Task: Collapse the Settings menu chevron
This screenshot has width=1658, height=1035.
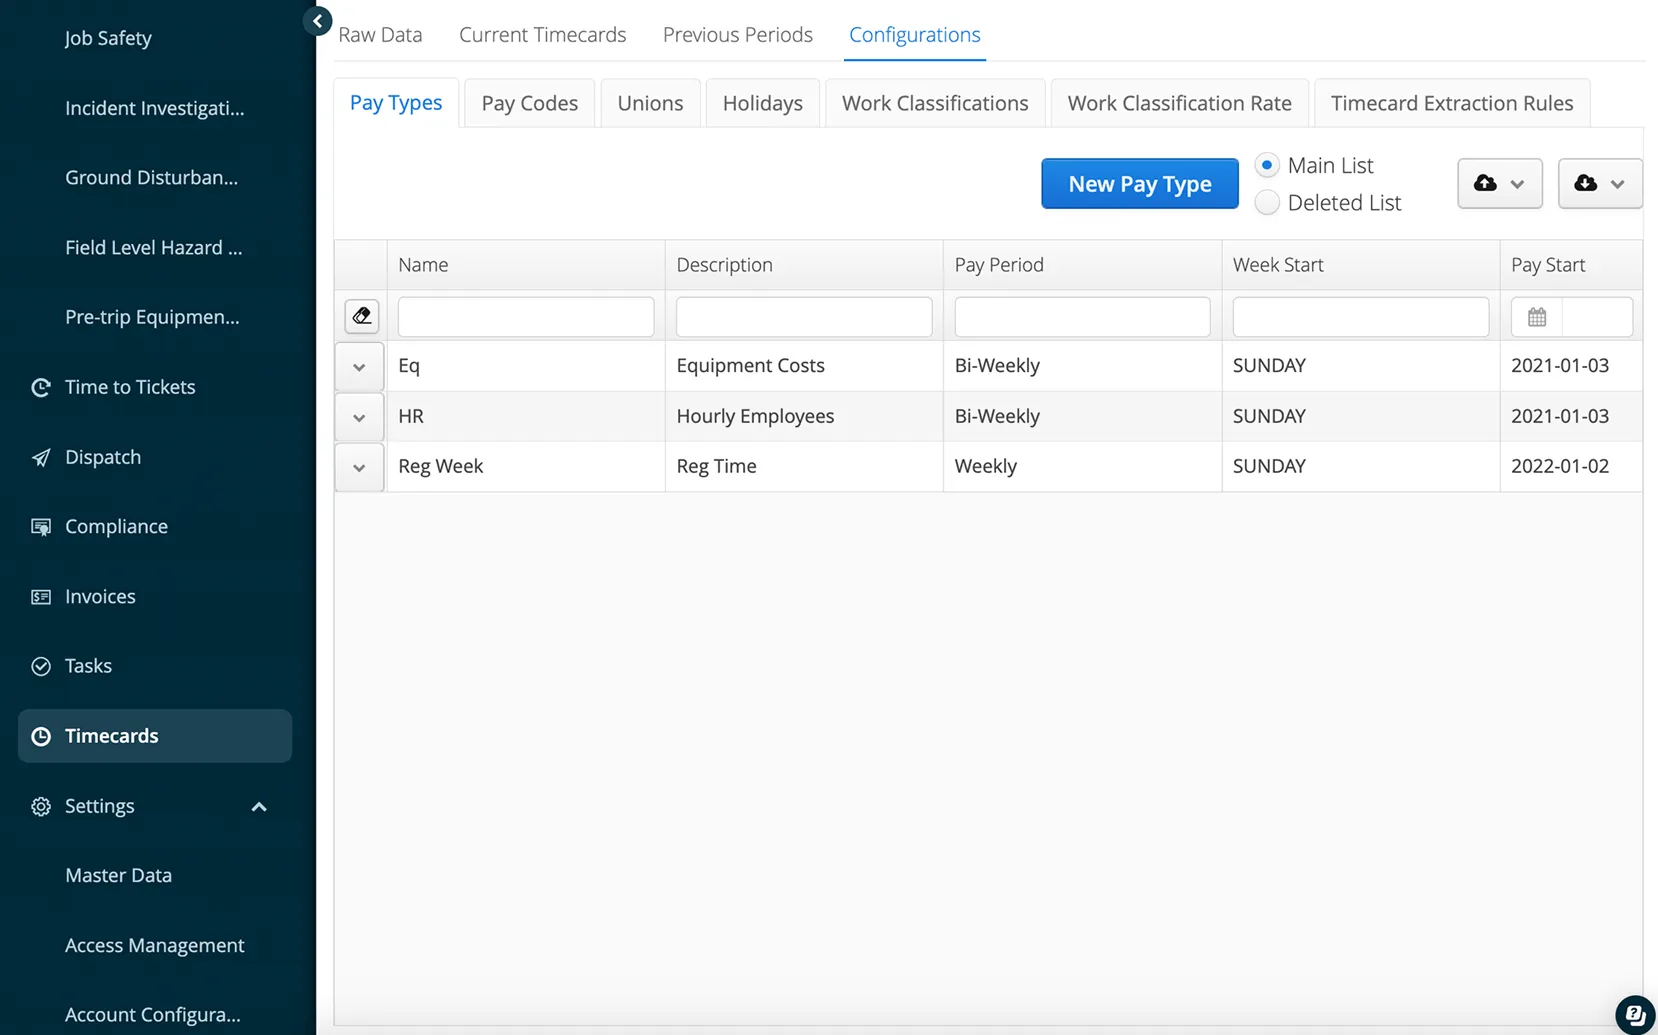Action: pyautogui.click(x=259, y=806)
